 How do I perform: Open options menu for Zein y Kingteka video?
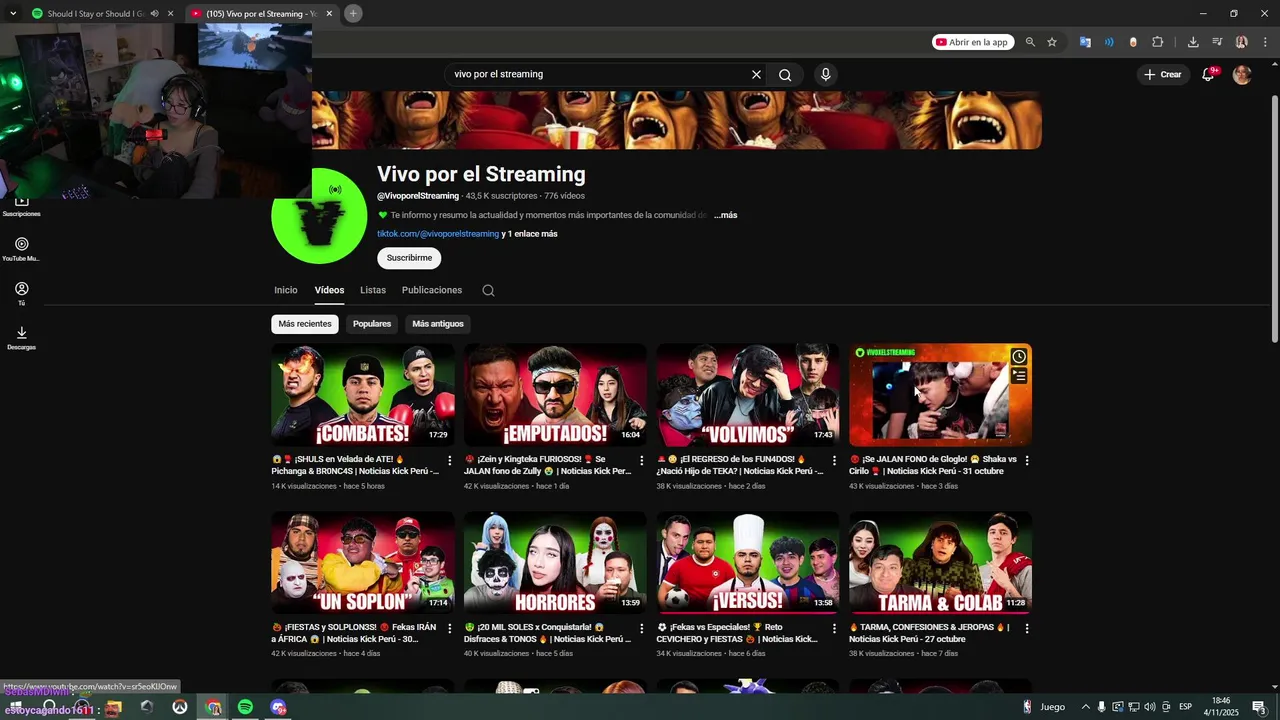[x=641, y=460]
